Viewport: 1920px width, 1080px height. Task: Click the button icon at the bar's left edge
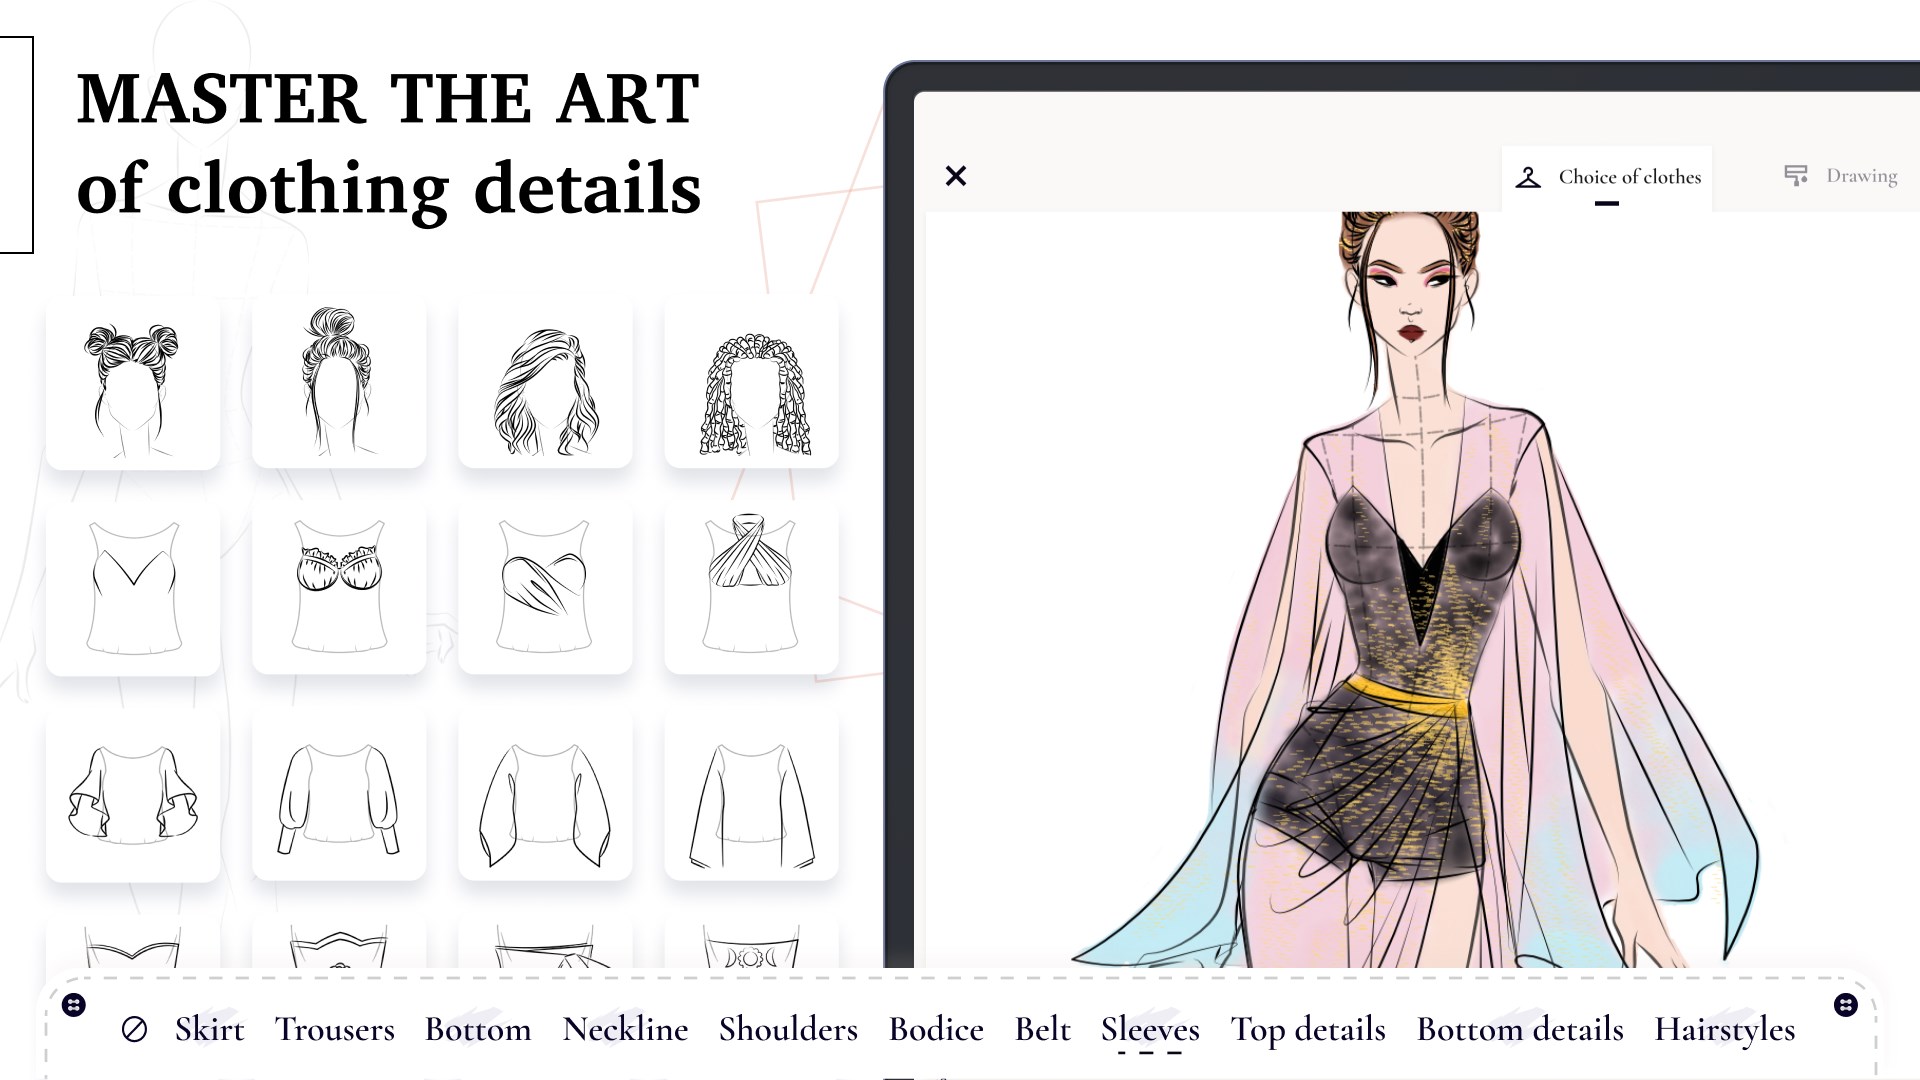75,1004
